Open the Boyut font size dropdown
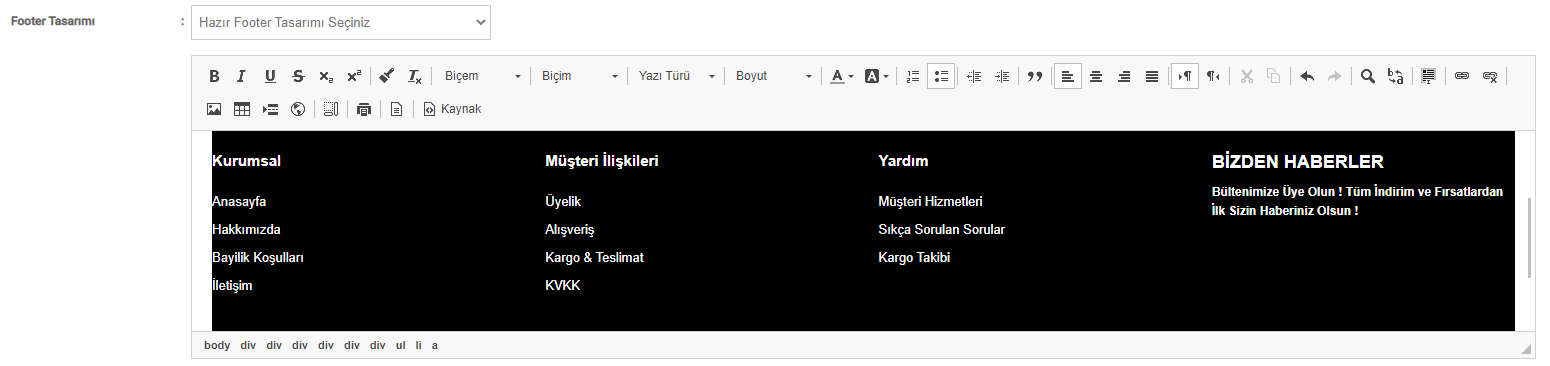This screenshot has height=366, width=1550. [x=773, y=76]
